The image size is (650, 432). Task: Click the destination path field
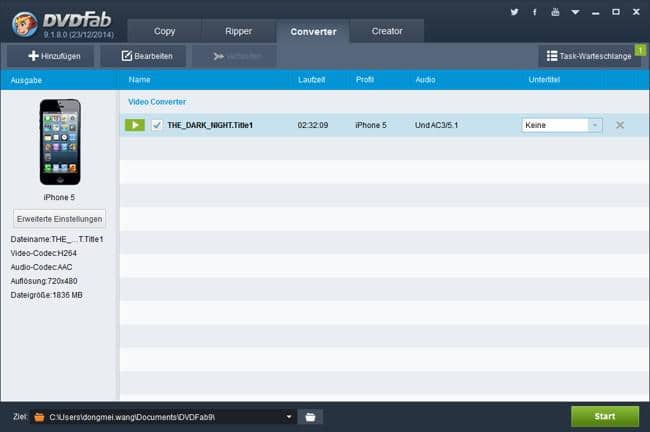(x=164, y=417)
